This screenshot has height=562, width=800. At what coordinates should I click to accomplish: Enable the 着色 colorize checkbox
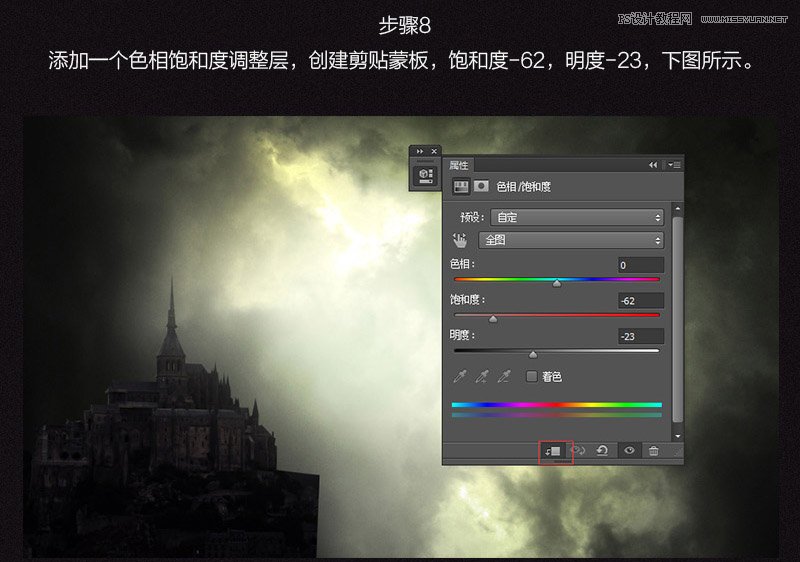click(x=532, y=376)
